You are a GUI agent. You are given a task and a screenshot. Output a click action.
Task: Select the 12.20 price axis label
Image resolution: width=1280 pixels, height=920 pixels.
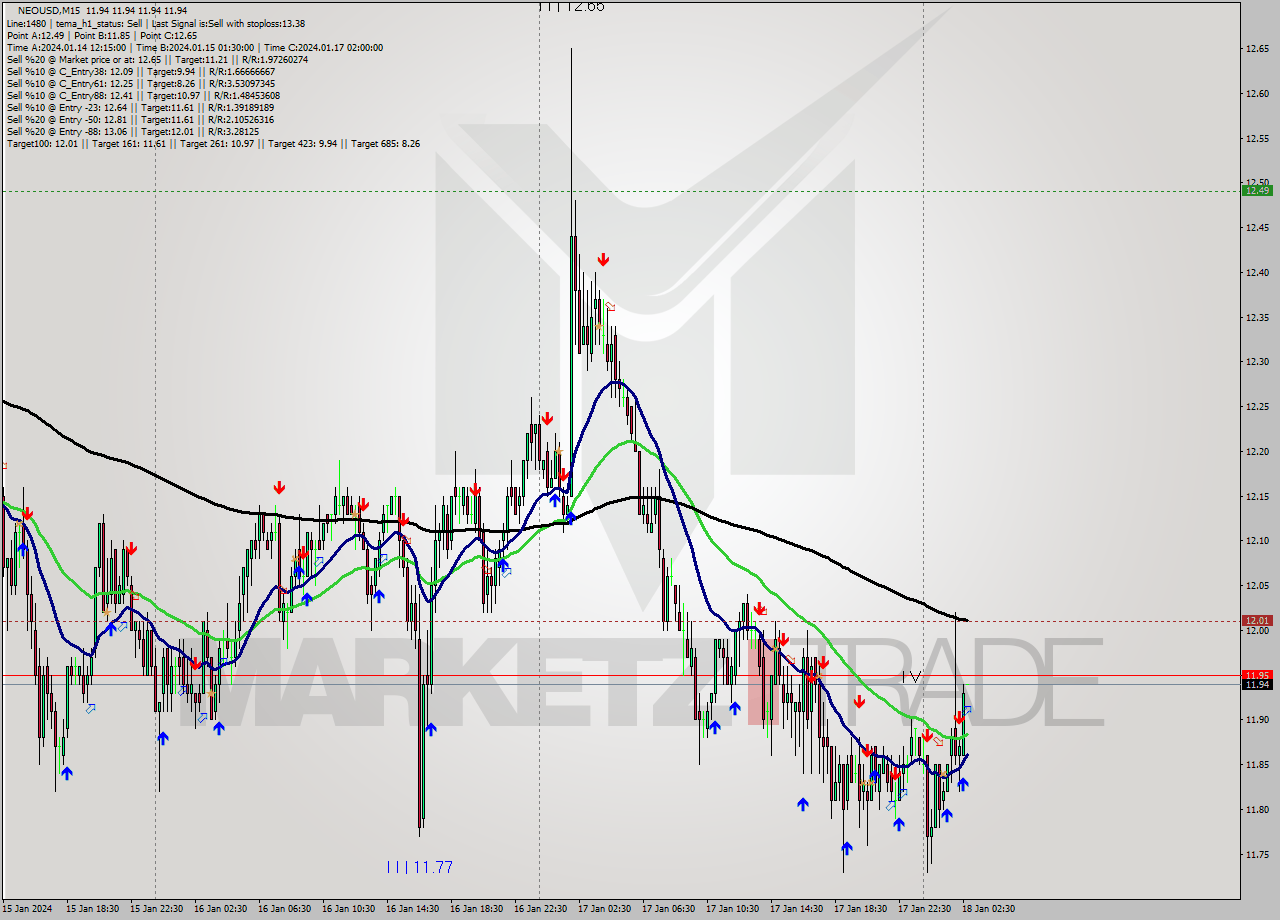1256,451
